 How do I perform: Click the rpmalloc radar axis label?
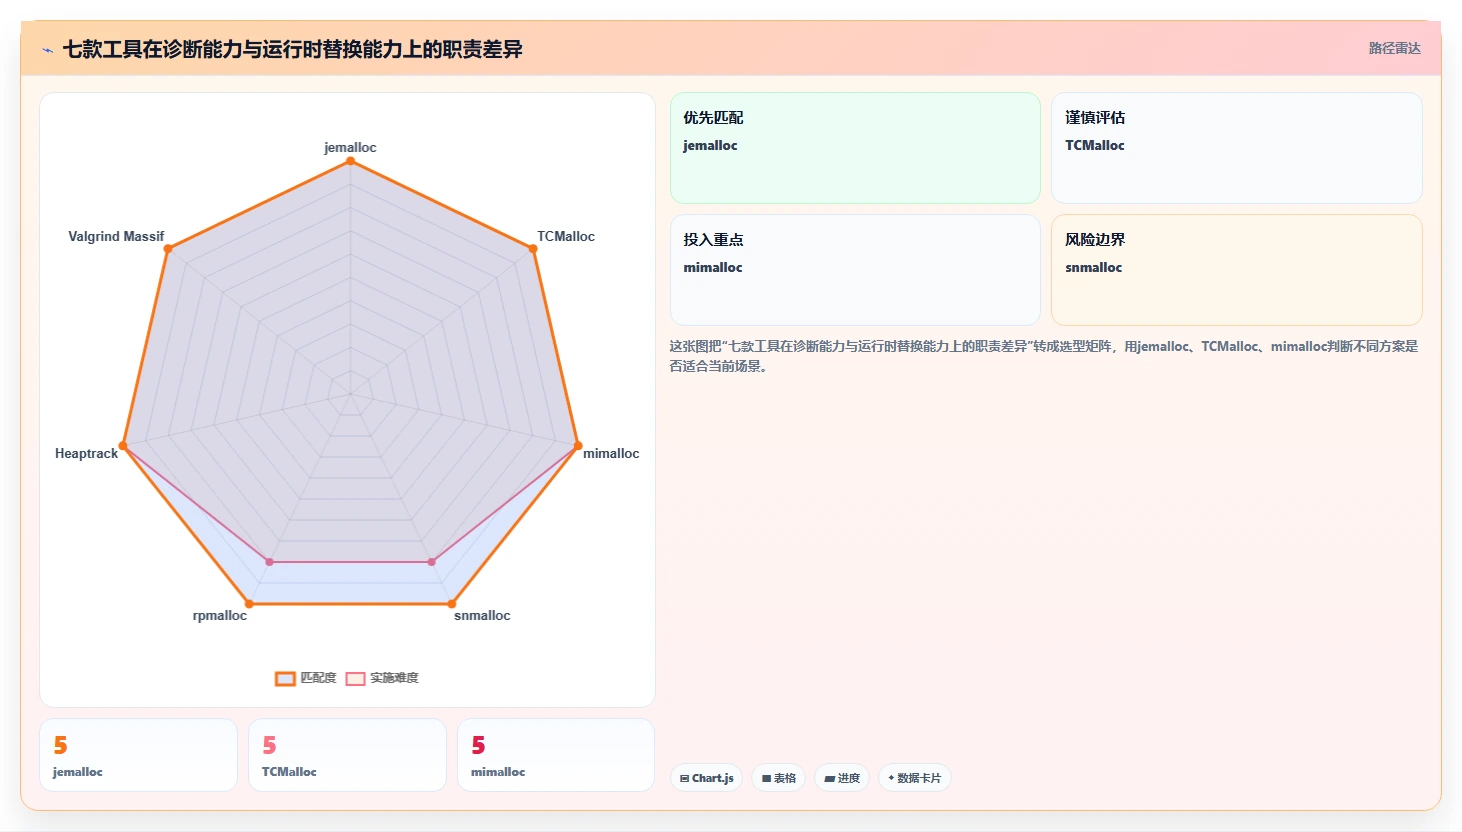pyautogui.click(x=220, y=615)
